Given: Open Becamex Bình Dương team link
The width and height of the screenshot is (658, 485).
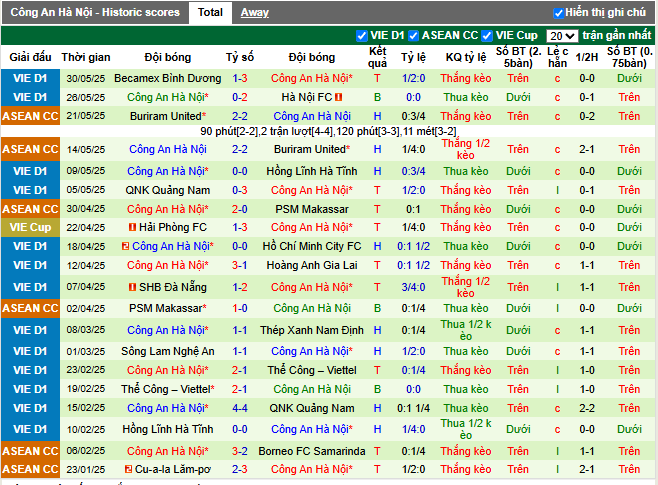Looking at the screenshot, I should (x=167, y=78).
